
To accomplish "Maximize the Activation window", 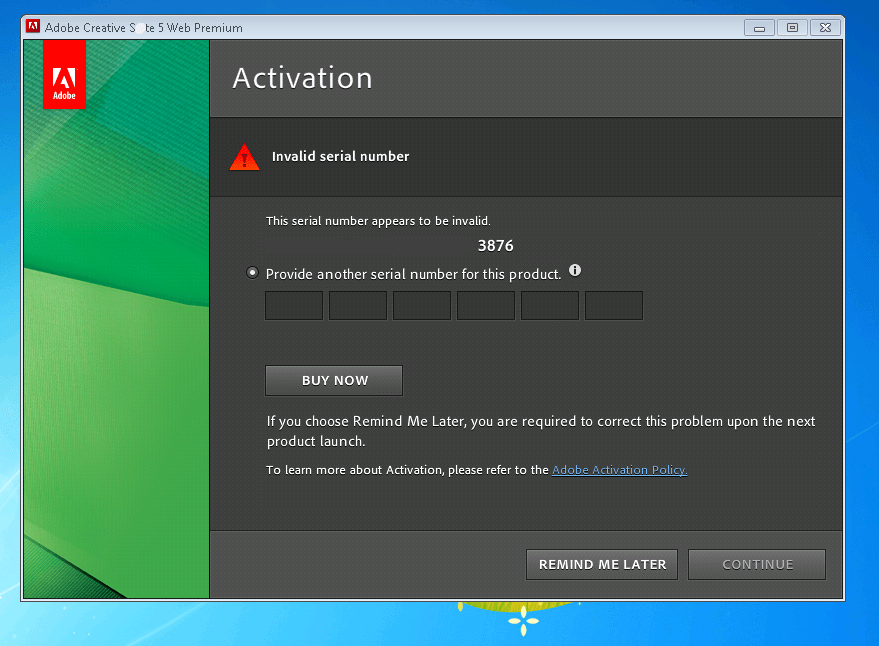I will point(791,27).
